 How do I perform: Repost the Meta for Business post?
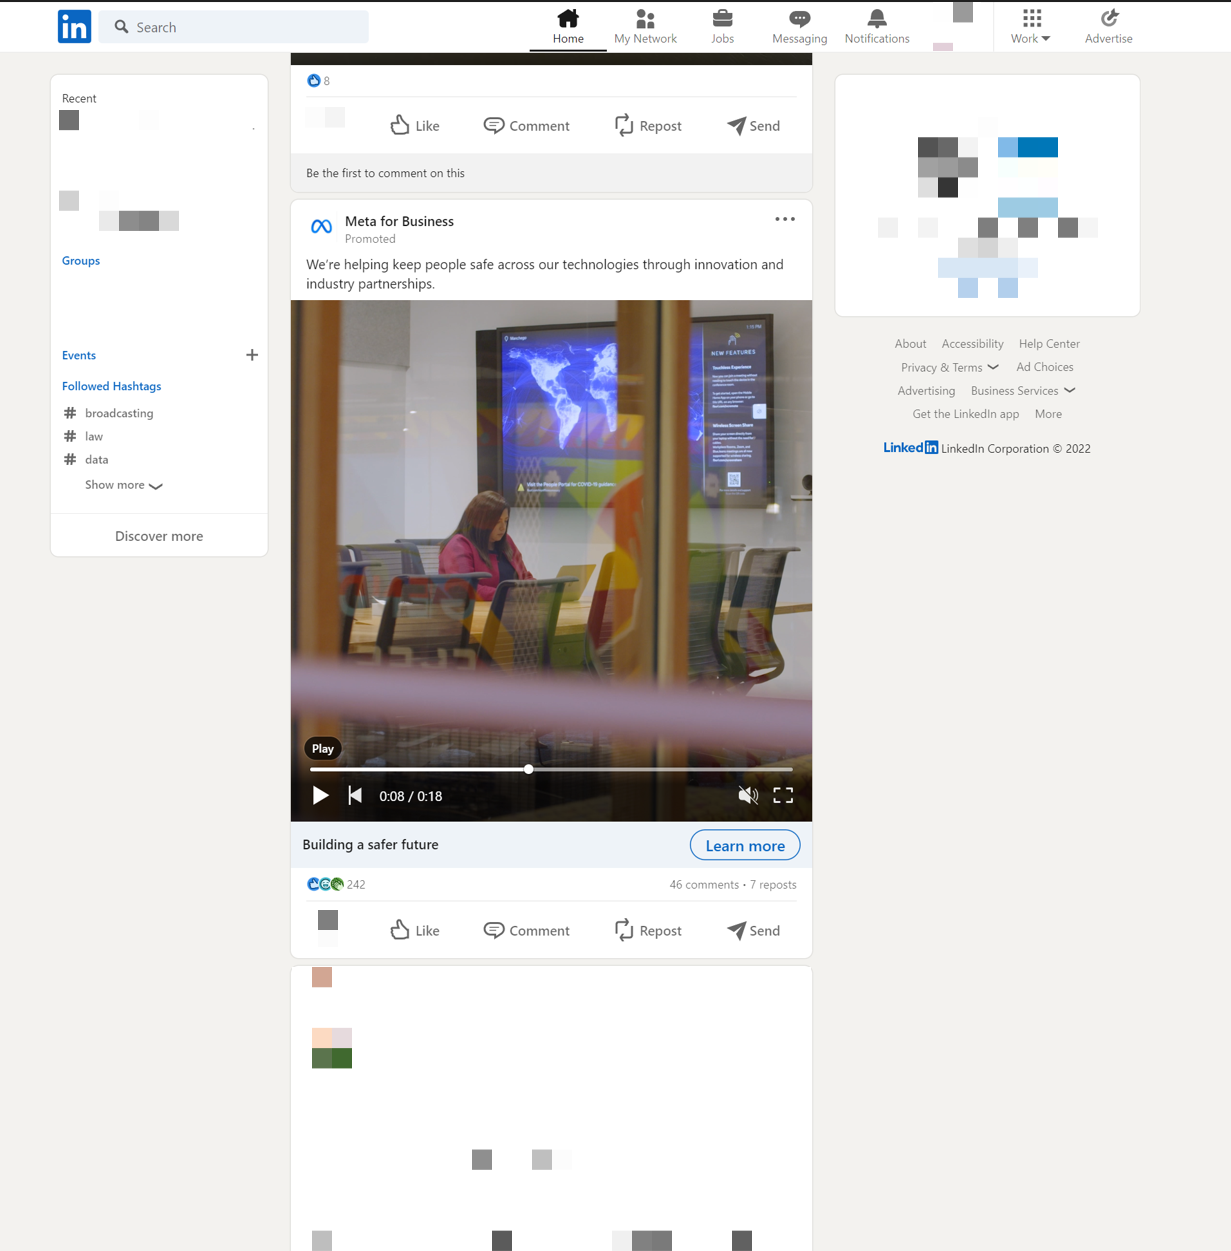click(x=648, y=930)
